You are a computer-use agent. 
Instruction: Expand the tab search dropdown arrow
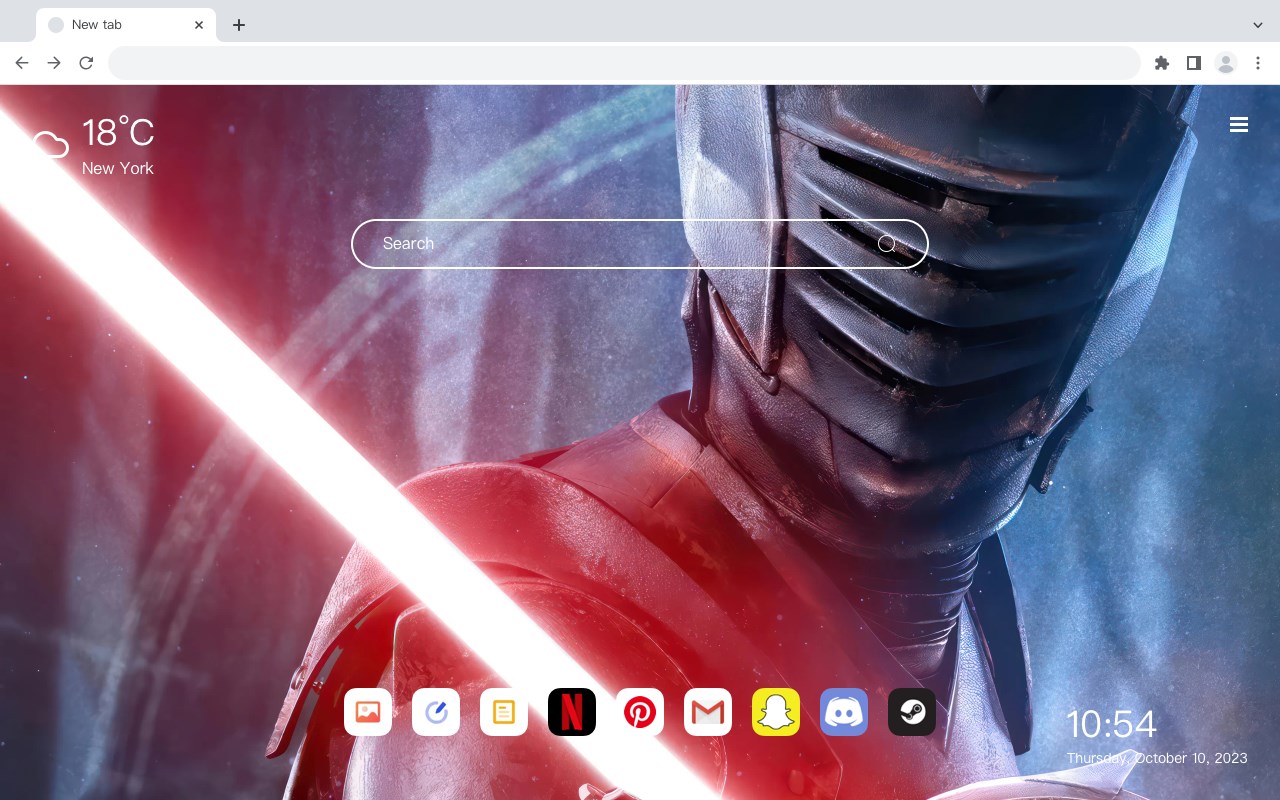[x=1258, y=25]
